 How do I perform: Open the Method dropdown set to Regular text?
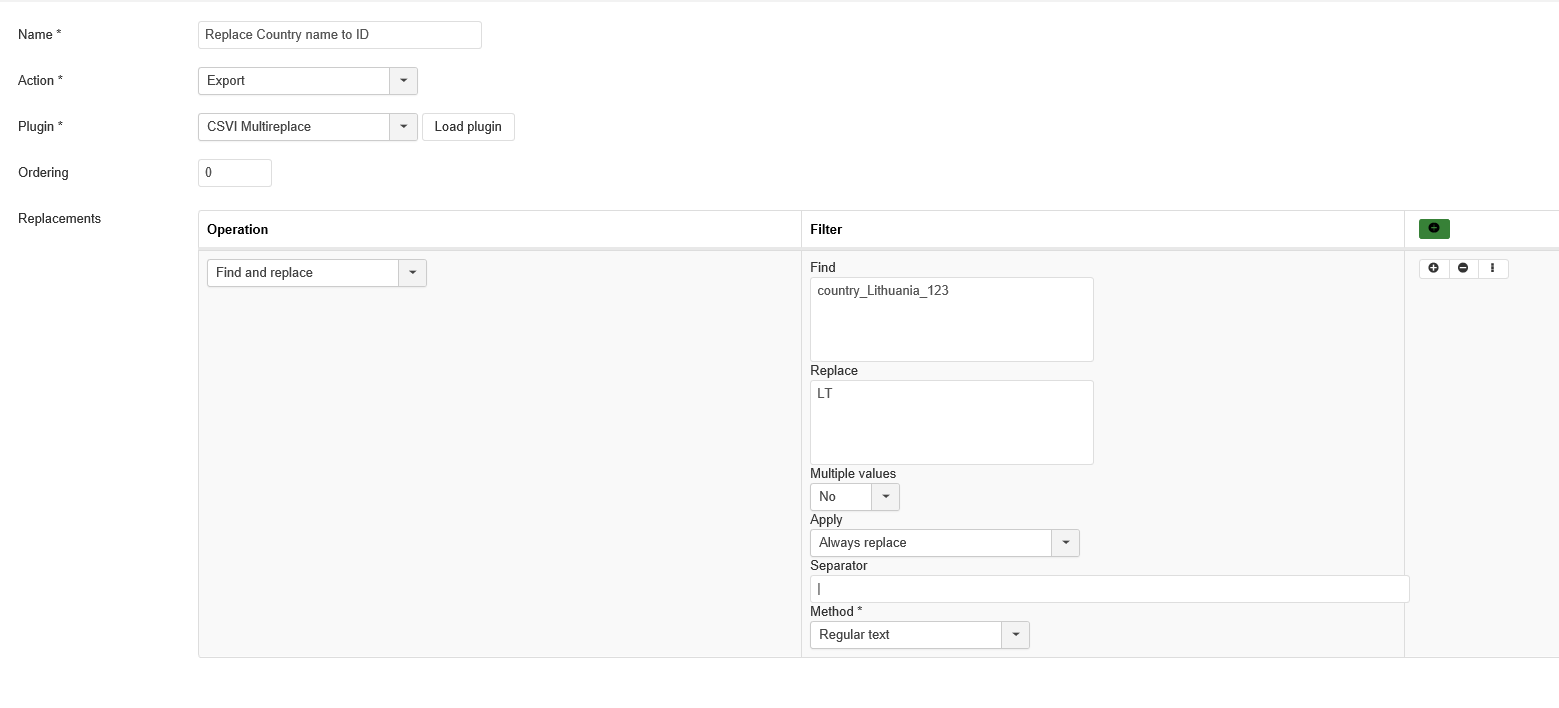(919, 635)
